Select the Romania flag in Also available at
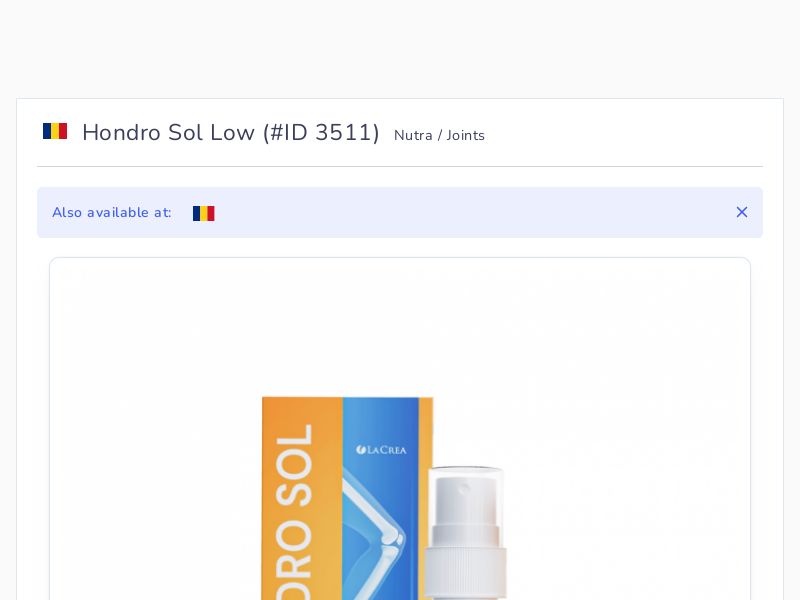 tap(204, 213)
